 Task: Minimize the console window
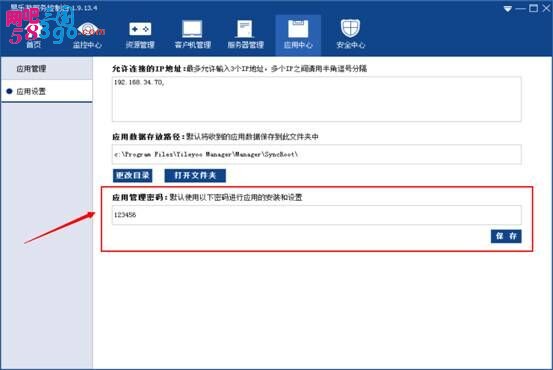click(520, 9)
